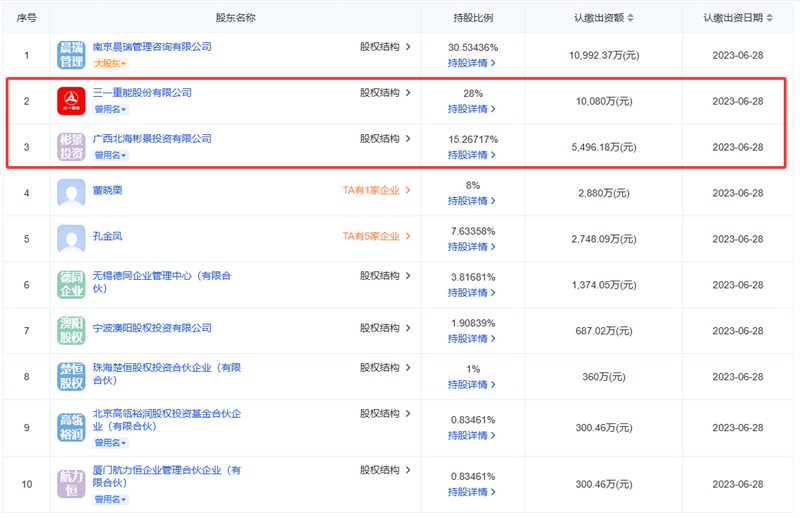Select the 687.02万(元) amount cell
Screen dimensions: 800x518
point(604,331)
